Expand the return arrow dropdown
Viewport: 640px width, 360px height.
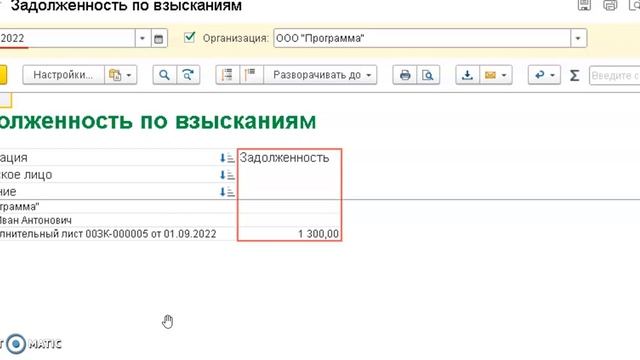[x=553, y=75]
